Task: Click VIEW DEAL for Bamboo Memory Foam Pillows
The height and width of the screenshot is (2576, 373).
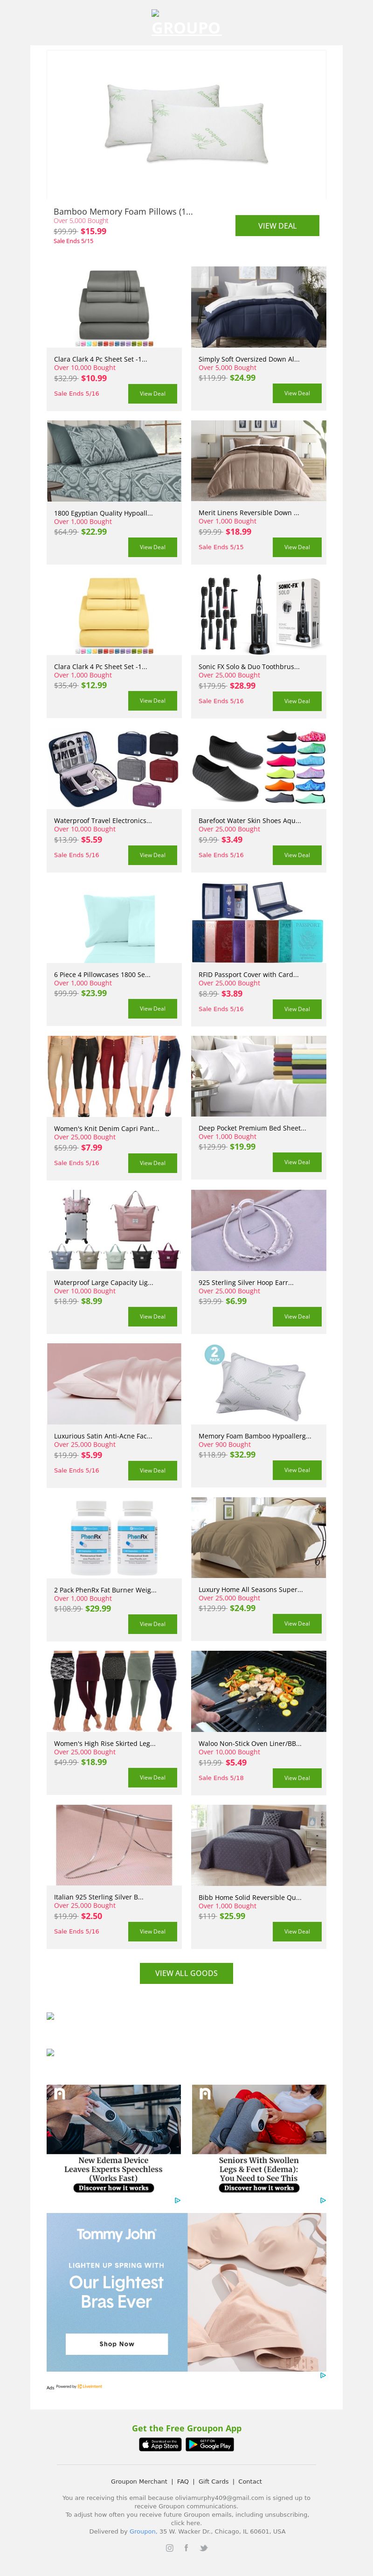Action: (277, 226)
